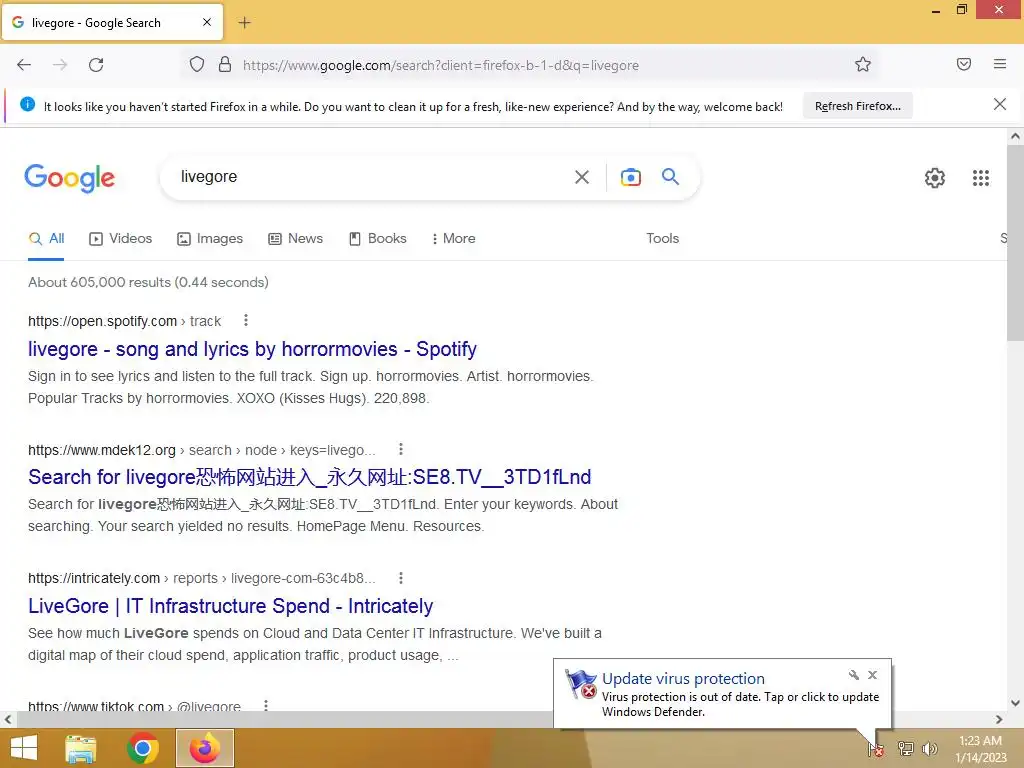Reload the page with refresh icon
1024x768 pixels.
click(96, 65)
